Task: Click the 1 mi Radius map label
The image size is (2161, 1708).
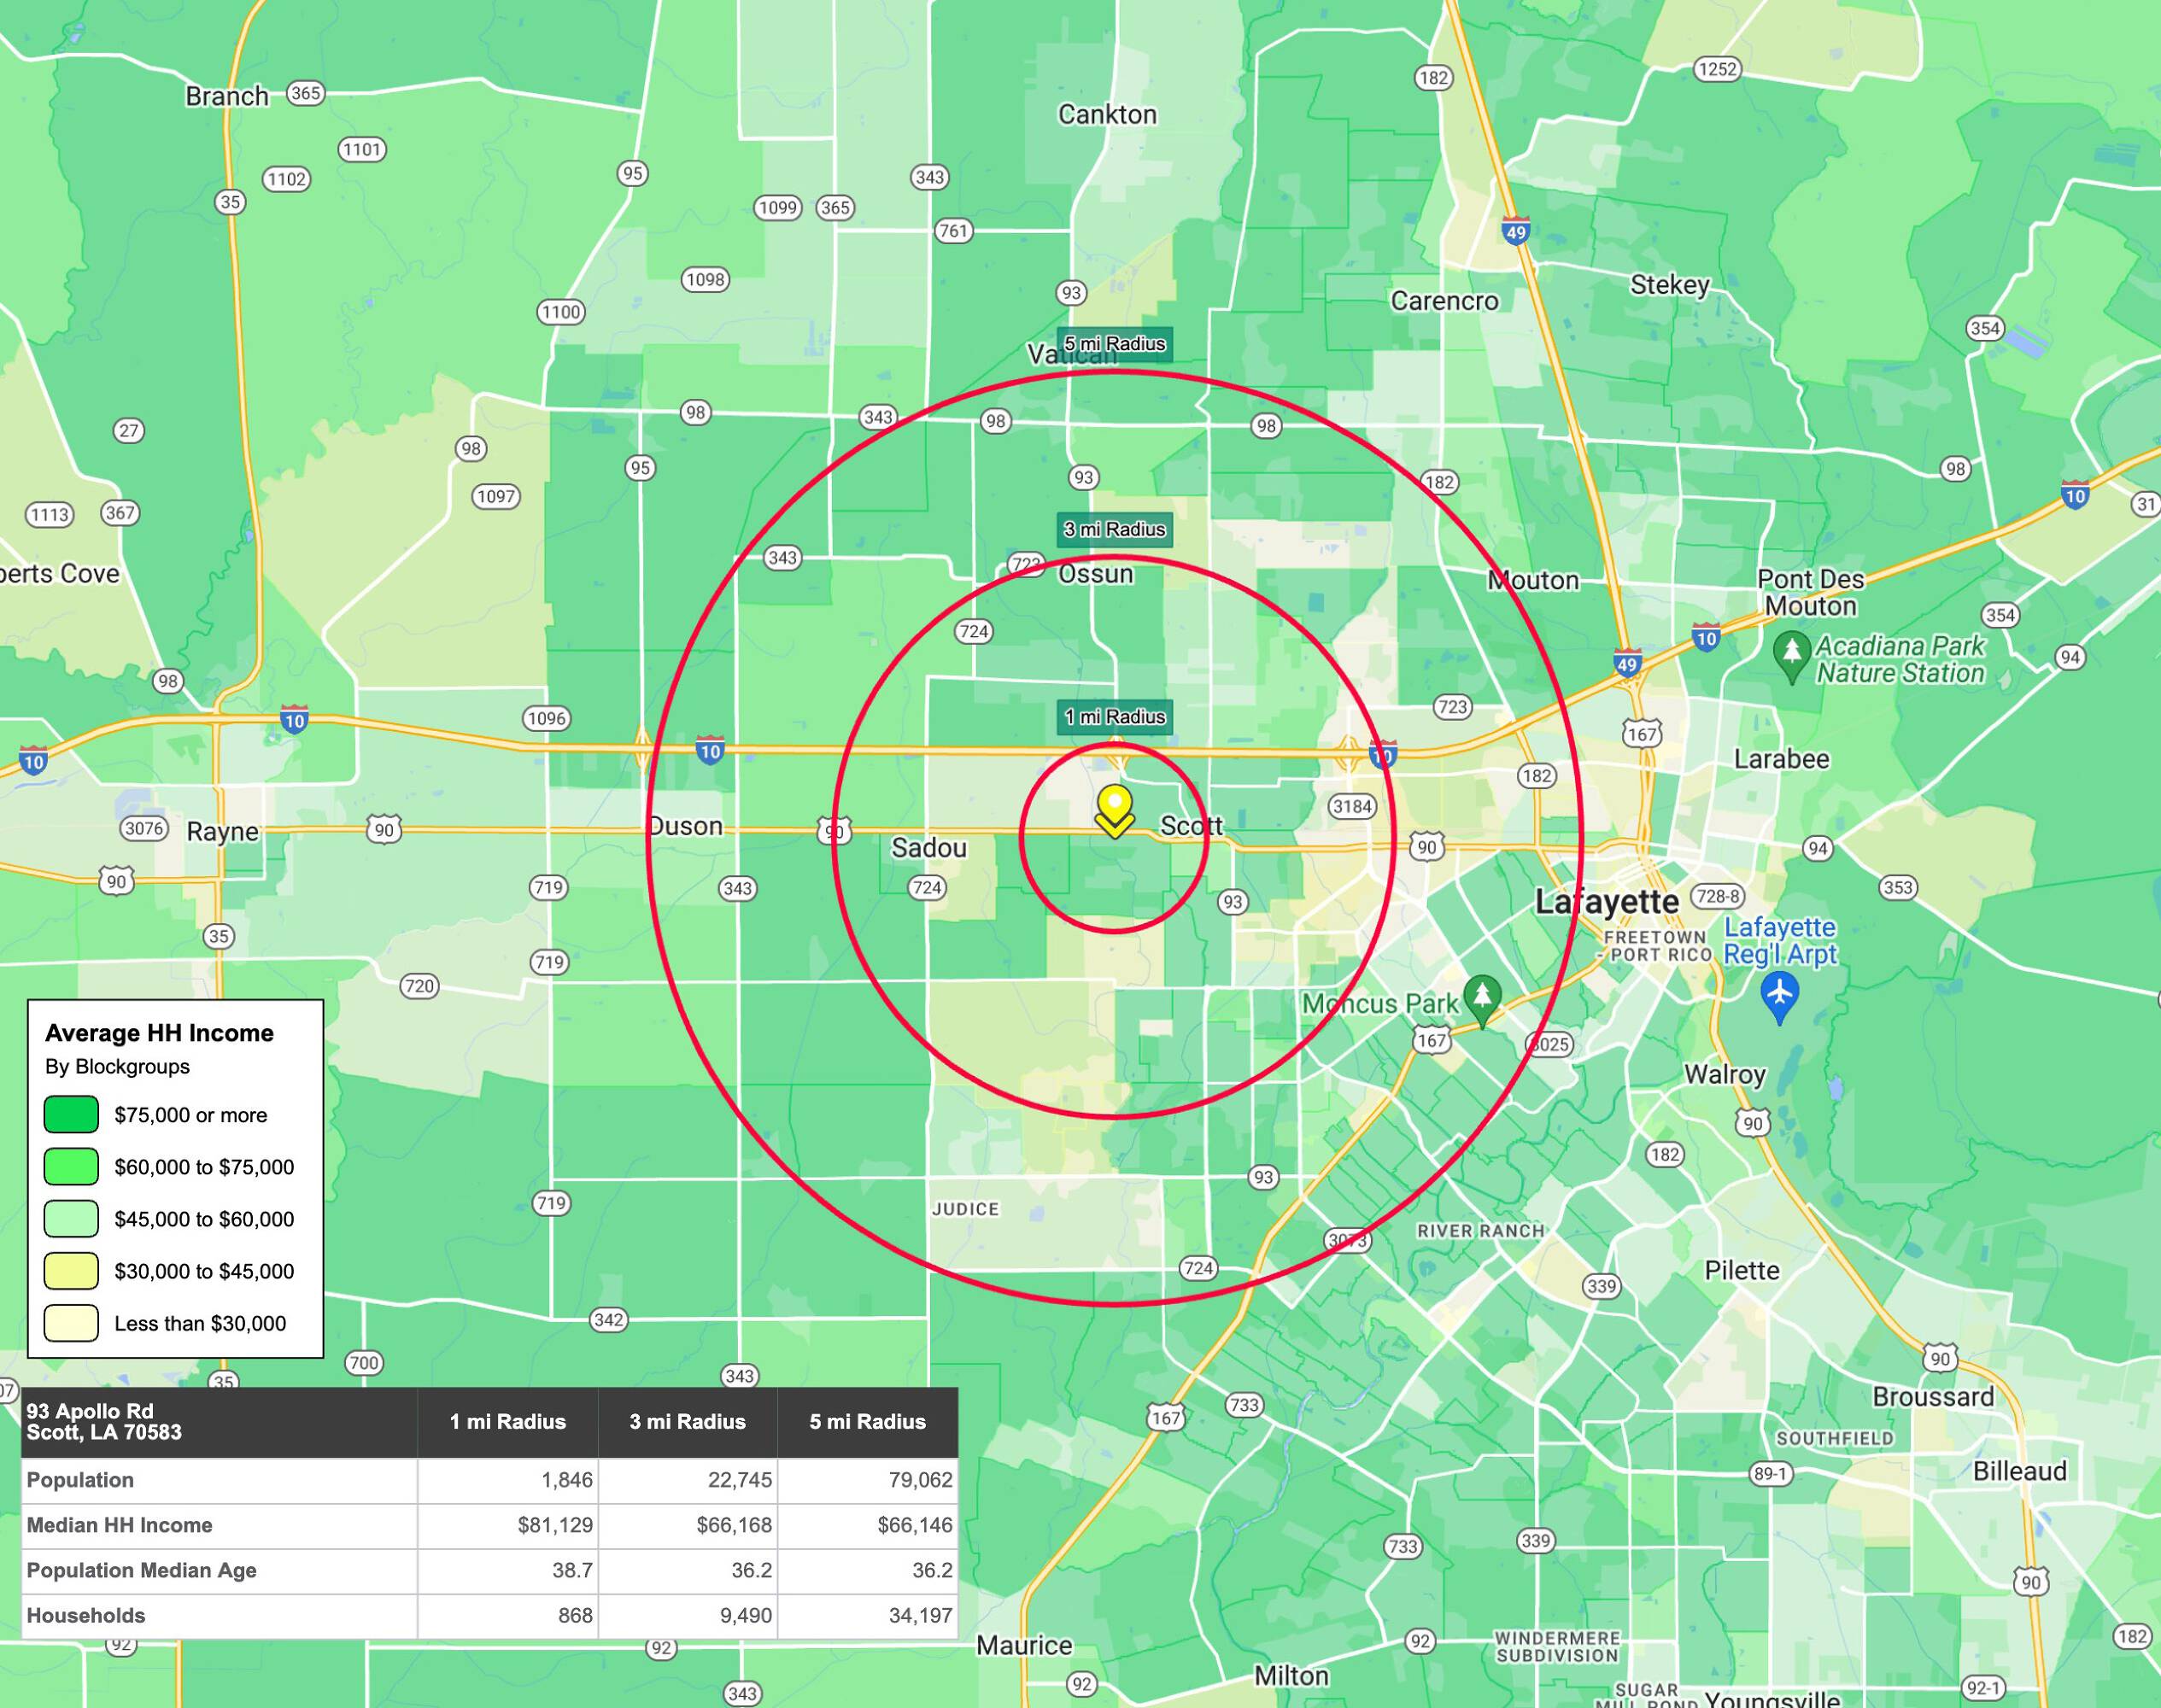Action: [1115, 716]
